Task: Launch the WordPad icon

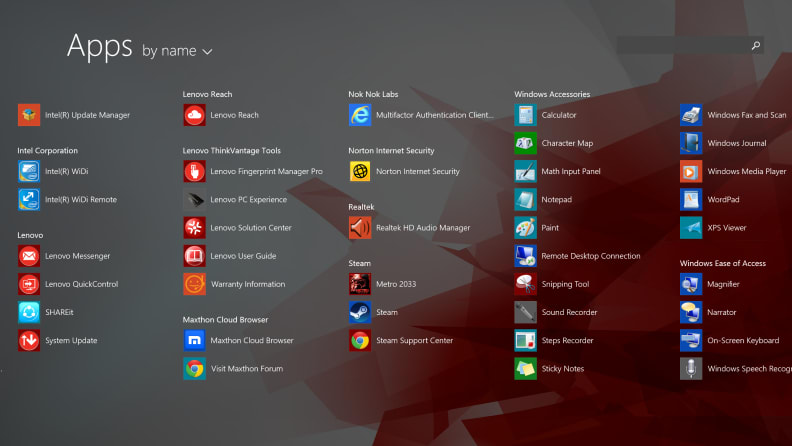Action: pyautogui.click(x=691, y=200)
